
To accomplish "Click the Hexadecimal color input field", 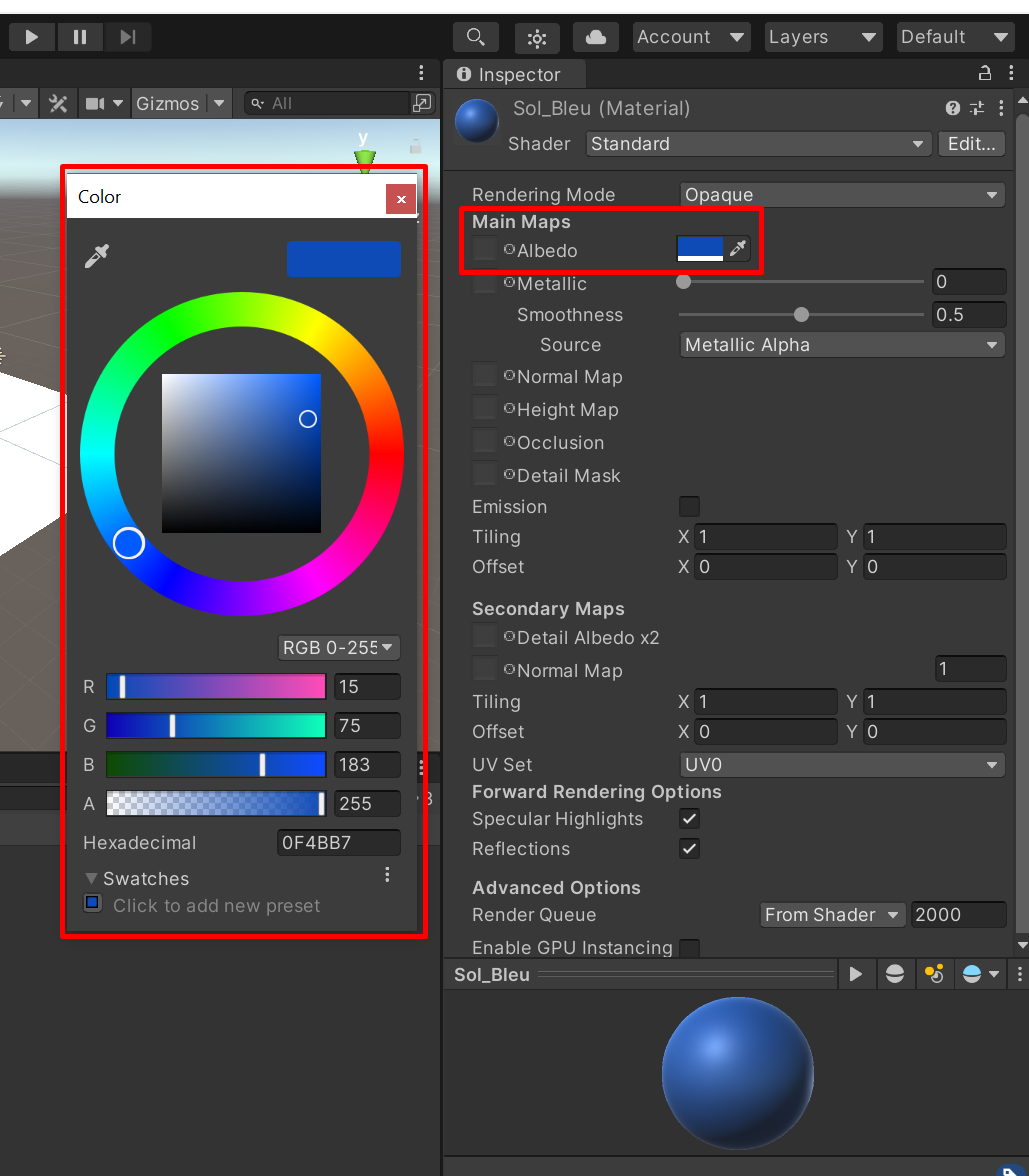I will pos(339,842).
